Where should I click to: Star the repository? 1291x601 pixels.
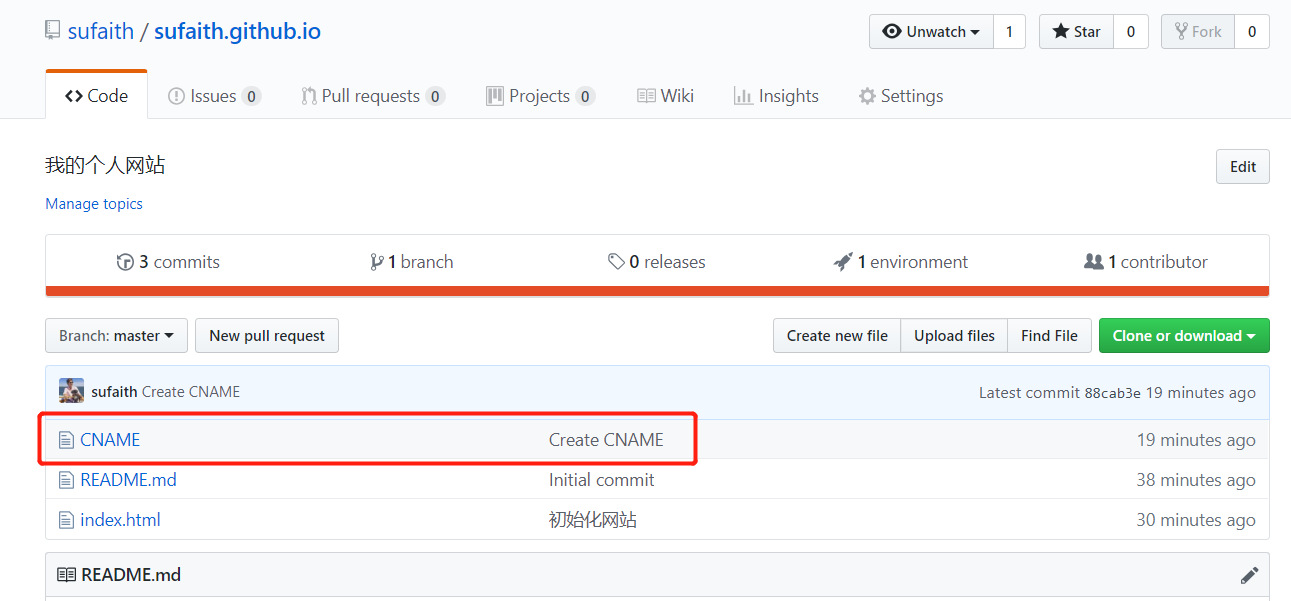click(x=1076, y=31)
